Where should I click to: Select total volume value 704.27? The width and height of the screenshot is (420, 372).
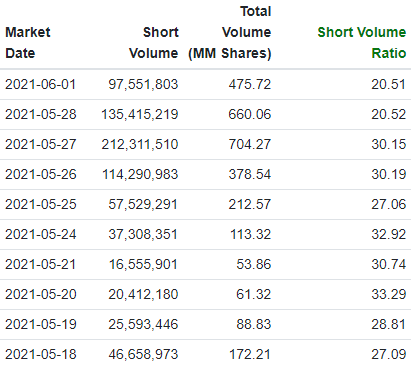pos(250,144)
